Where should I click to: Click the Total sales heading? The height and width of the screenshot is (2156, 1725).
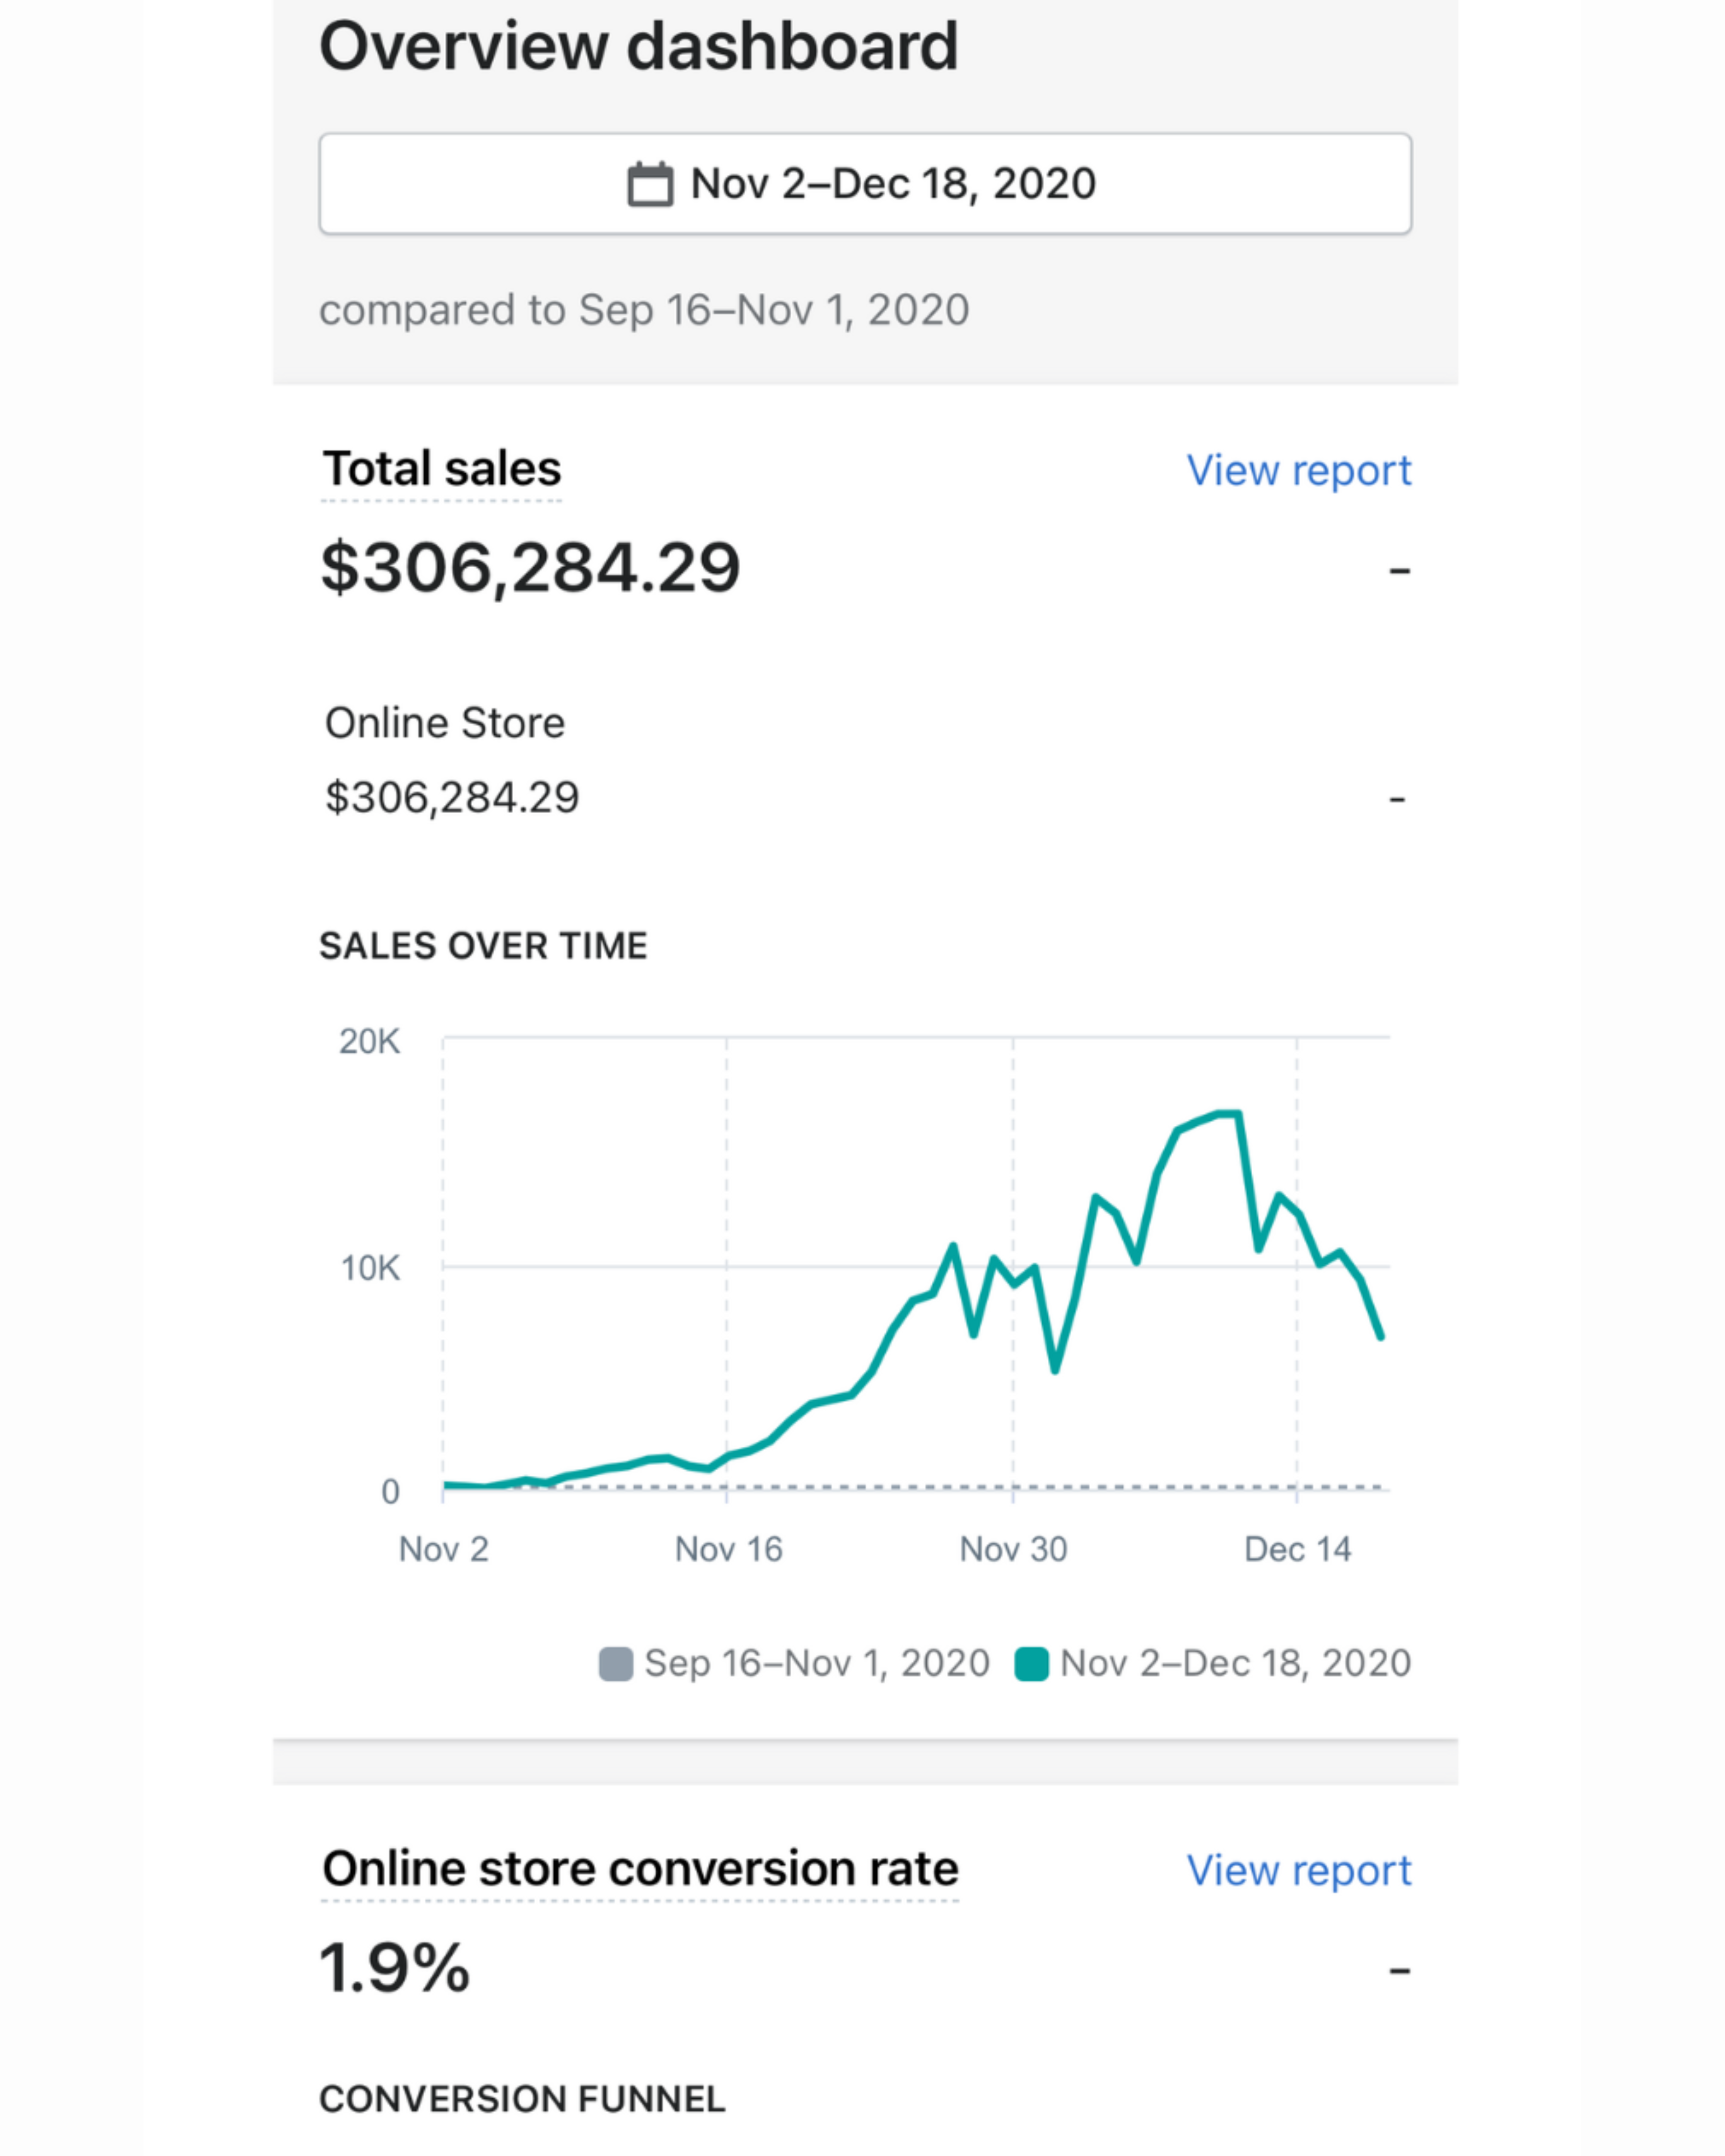point(441,469)
